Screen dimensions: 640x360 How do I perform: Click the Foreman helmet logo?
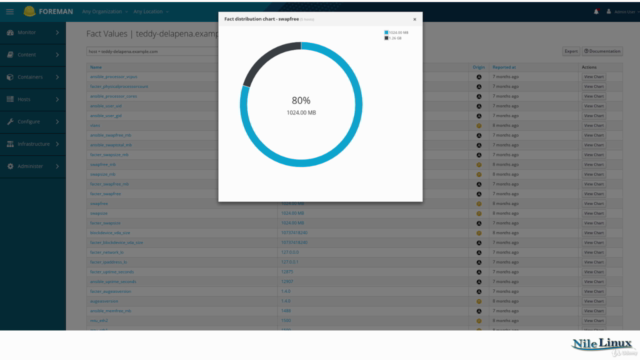(29, 11)
